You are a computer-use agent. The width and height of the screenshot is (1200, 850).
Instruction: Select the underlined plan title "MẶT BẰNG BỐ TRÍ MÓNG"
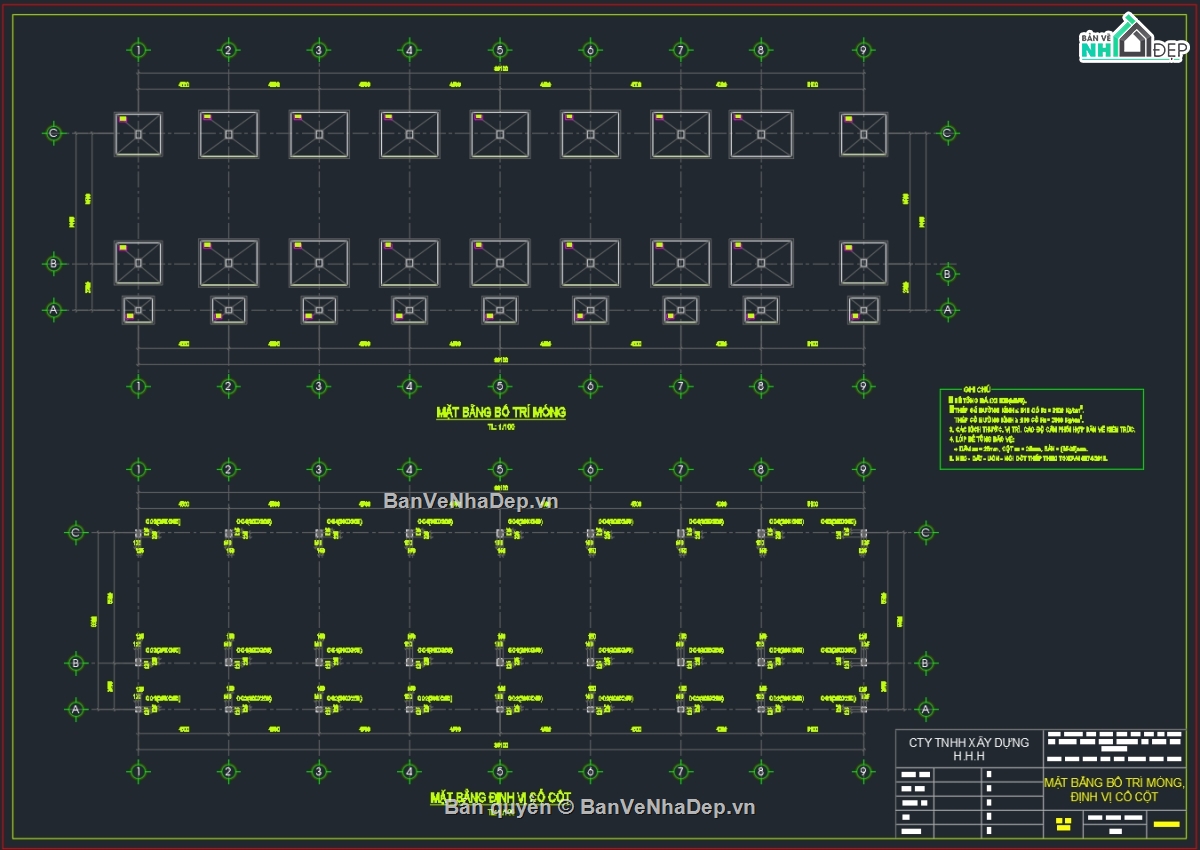point(501,412)
